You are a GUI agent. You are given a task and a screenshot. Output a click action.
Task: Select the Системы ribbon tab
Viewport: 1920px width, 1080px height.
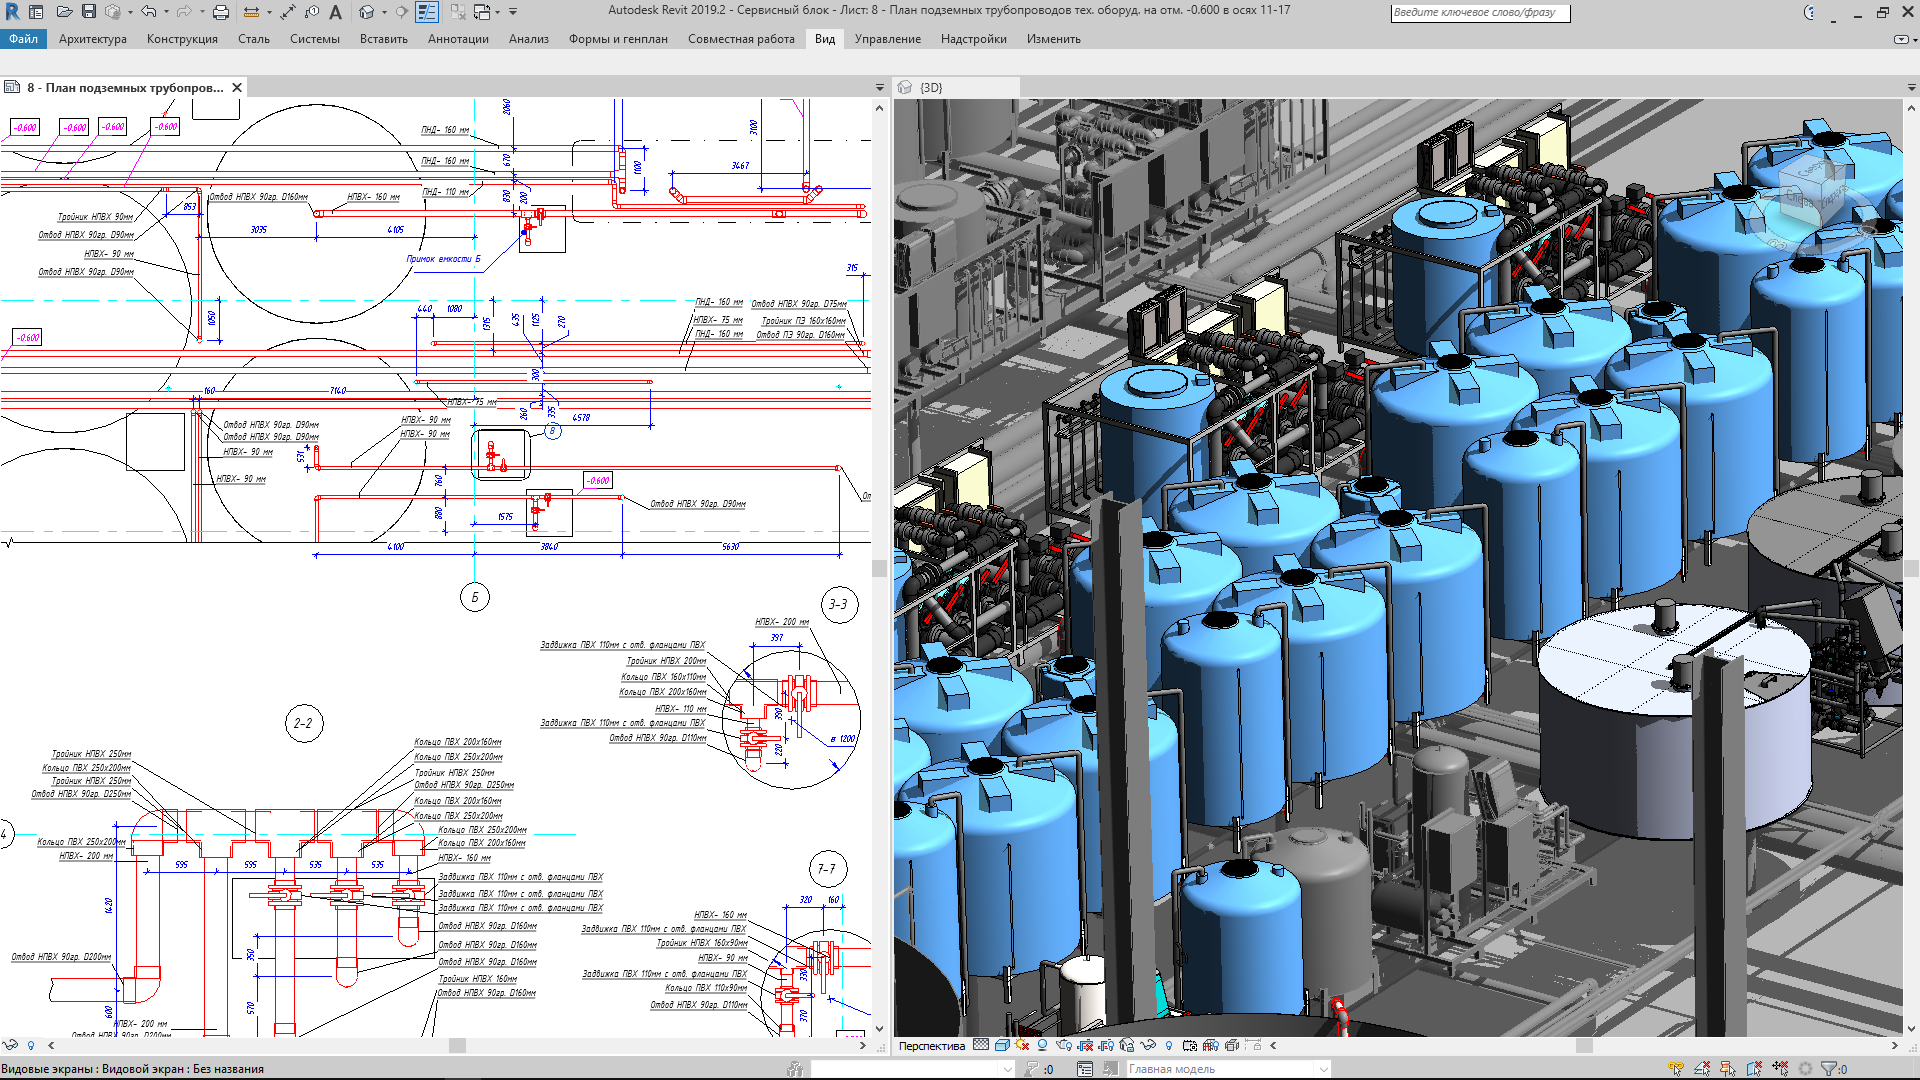click(314, 38)
